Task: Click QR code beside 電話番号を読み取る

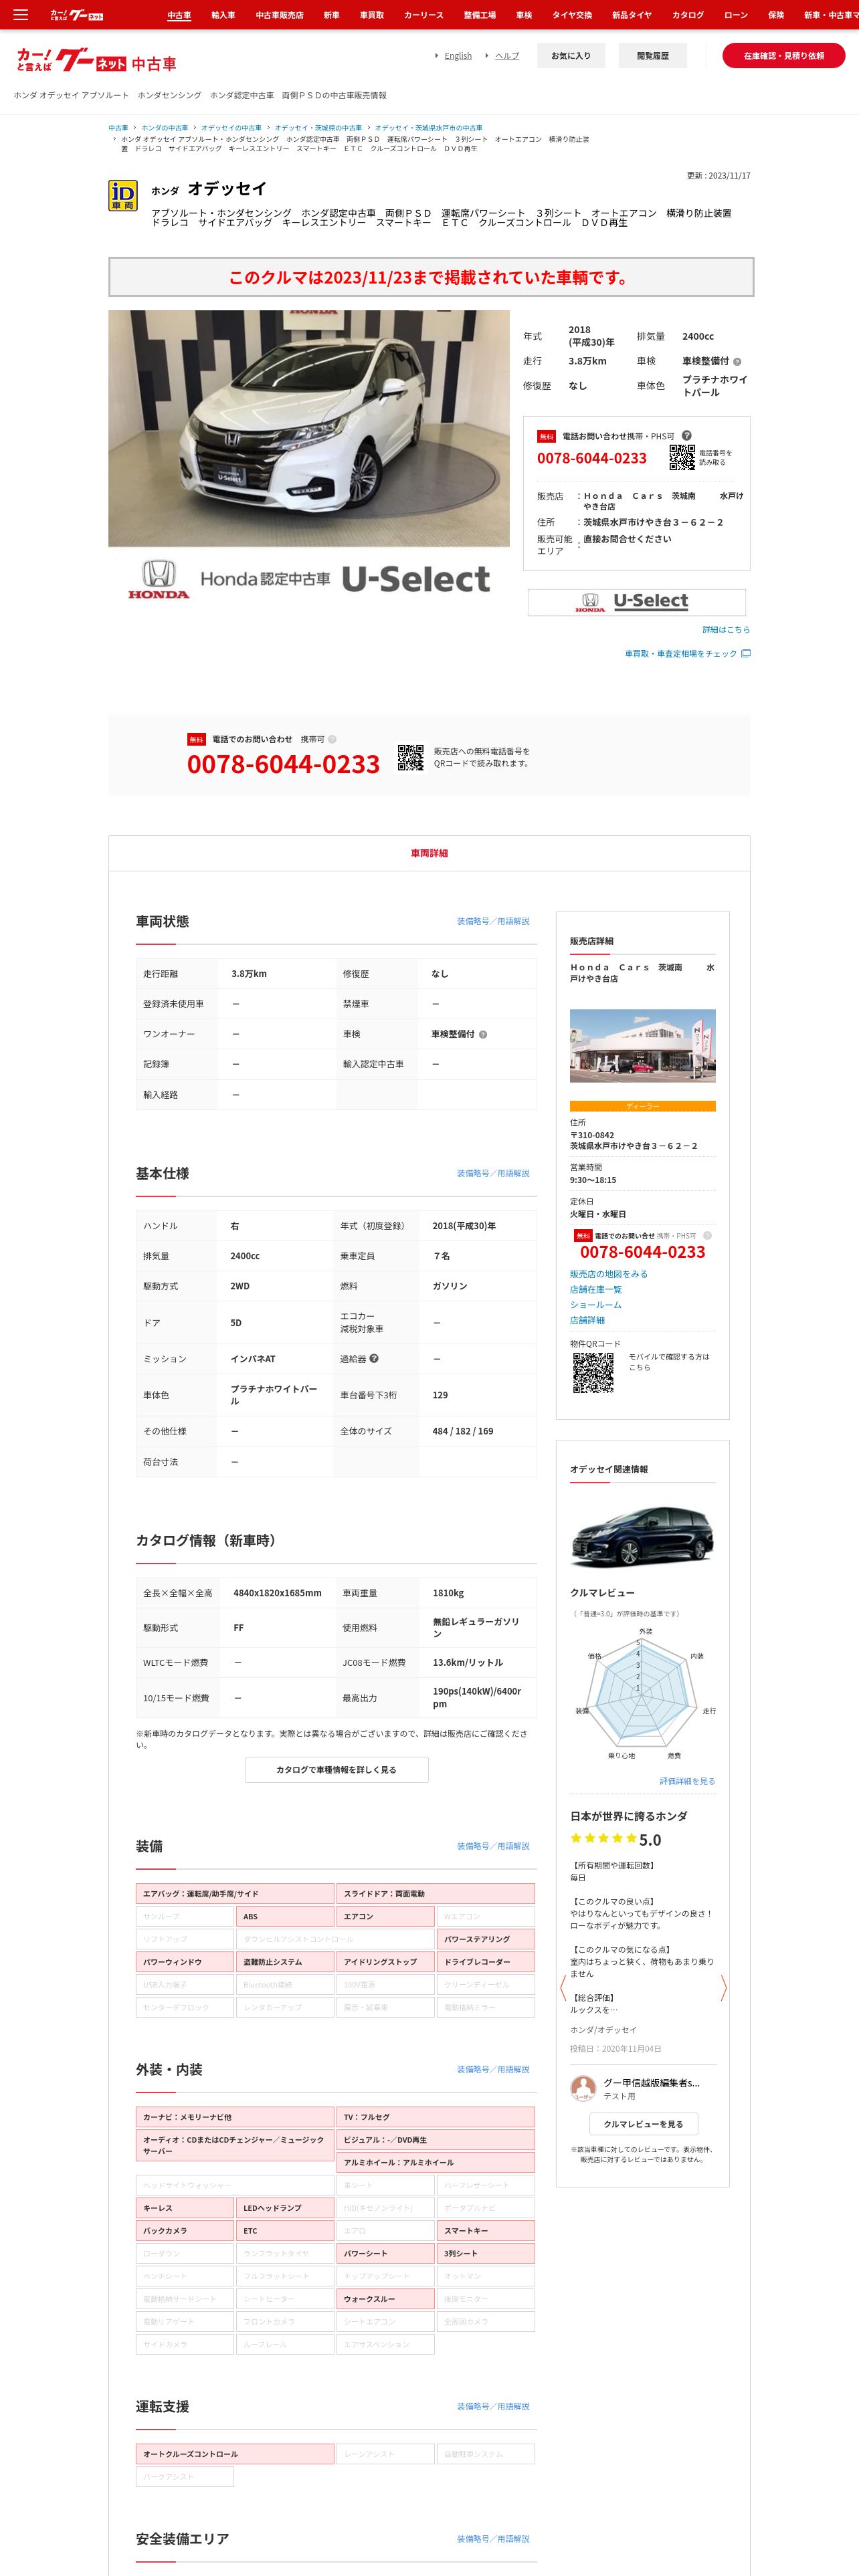Action: point(682,458)
